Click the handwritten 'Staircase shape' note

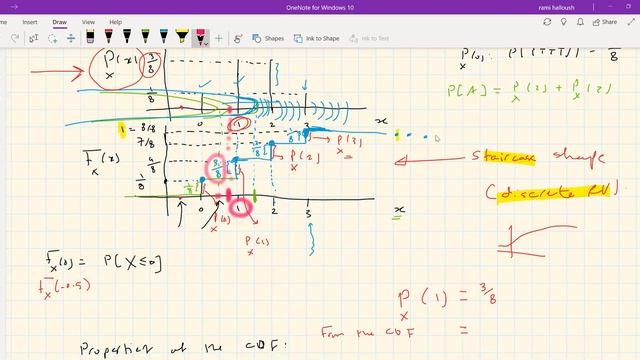click(538, 158)
